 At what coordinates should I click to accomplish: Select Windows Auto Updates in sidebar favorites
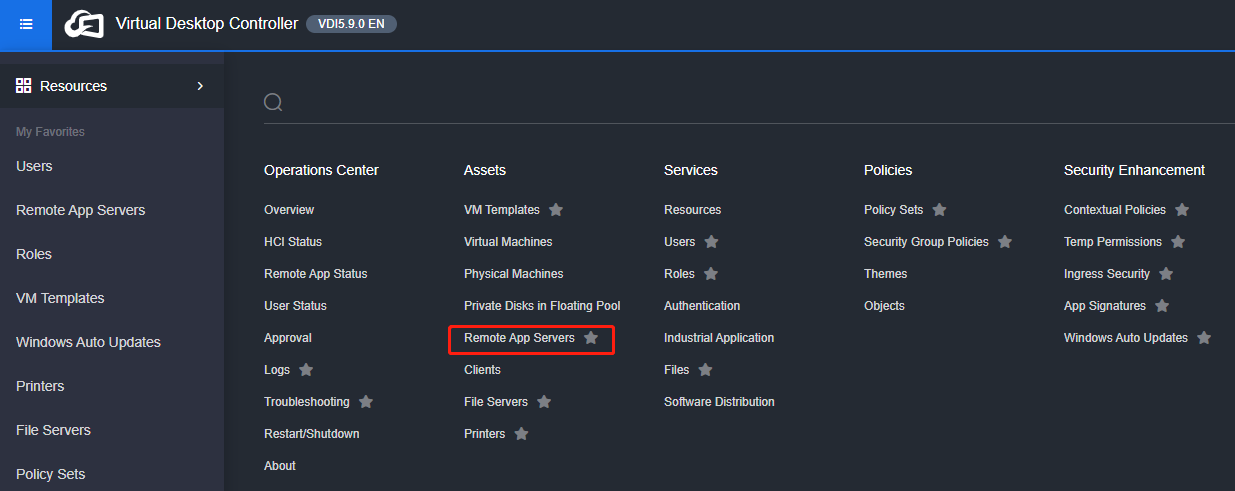tap(88, 342)
